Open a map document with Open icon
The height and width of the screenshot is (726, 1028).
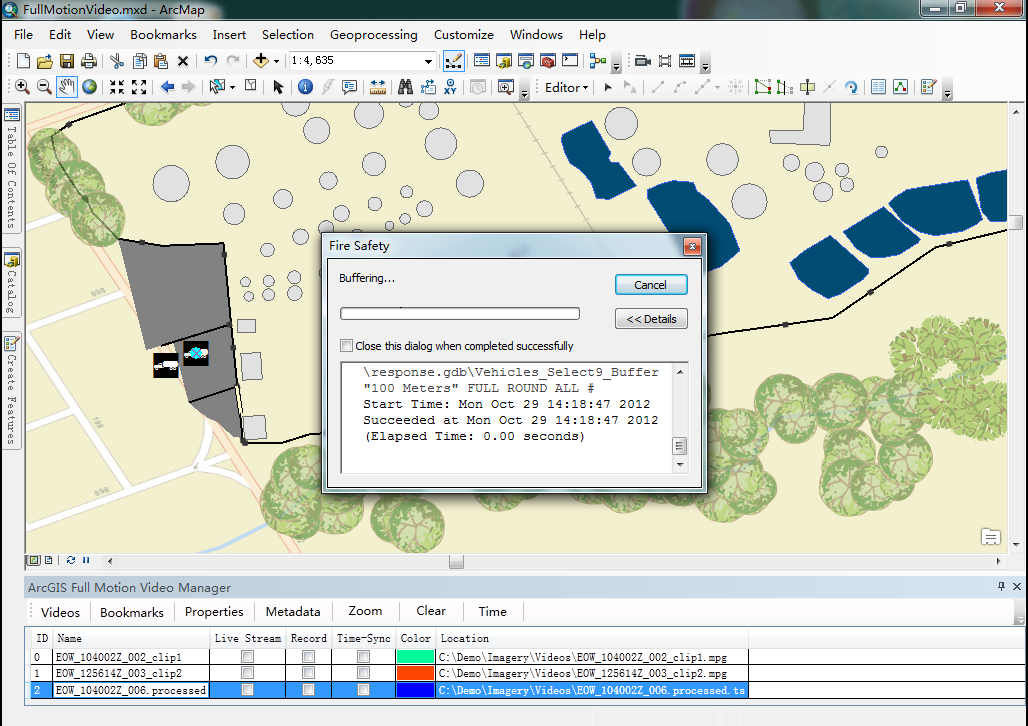(x=45, y=61)
